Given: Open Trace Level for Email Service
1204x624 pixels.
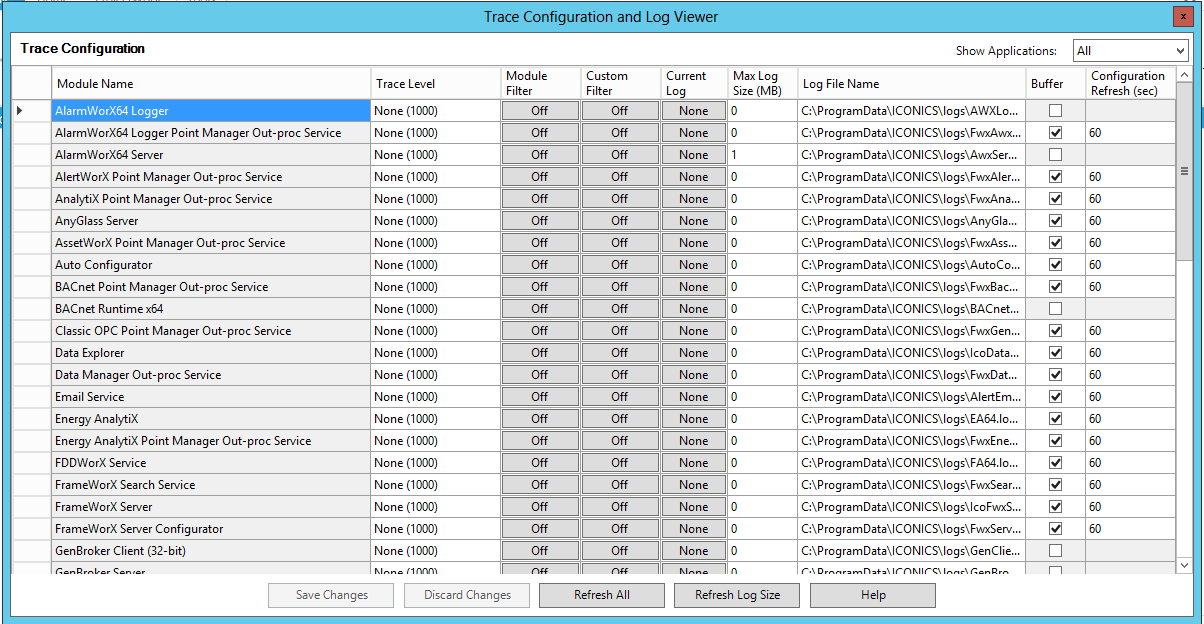Looking at the screenshot, I should click(434, 397).
